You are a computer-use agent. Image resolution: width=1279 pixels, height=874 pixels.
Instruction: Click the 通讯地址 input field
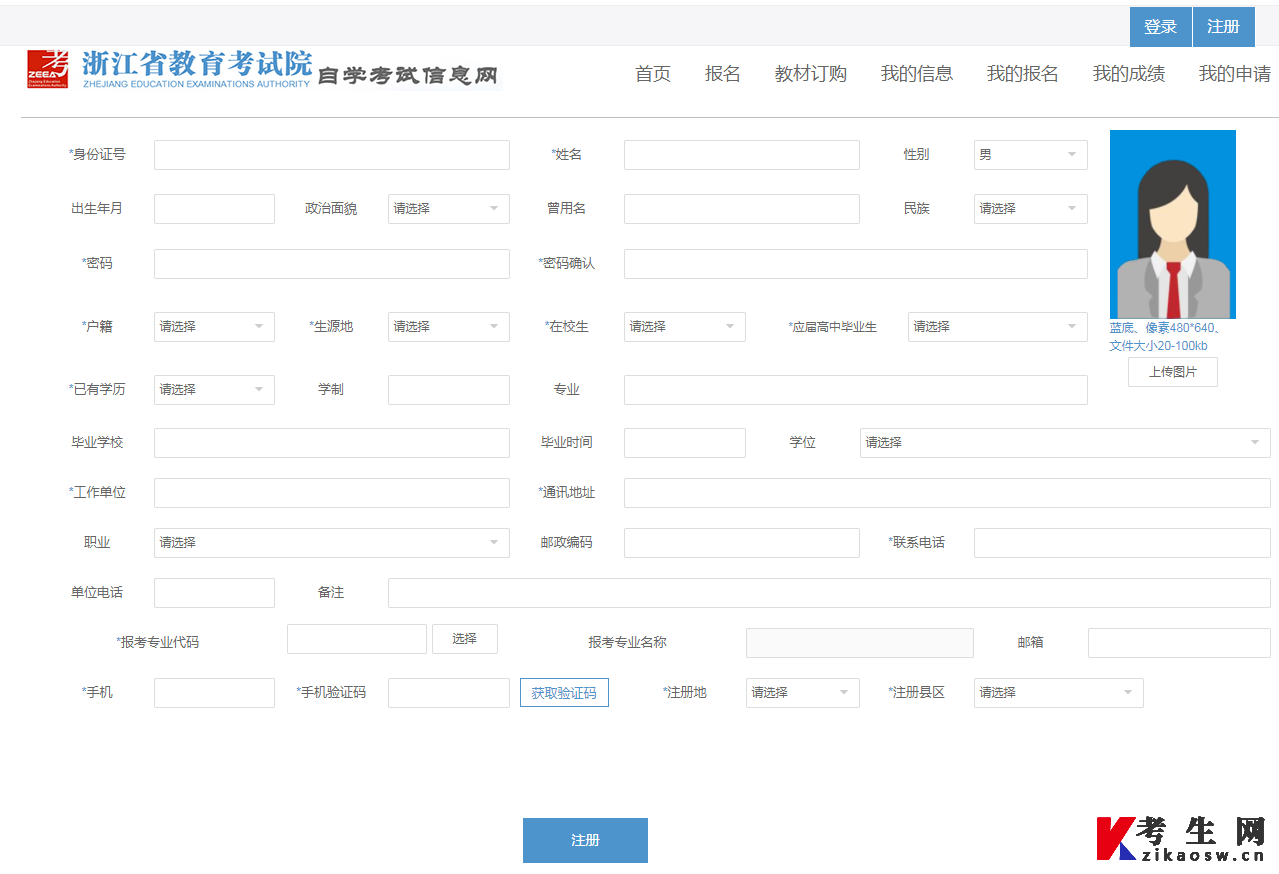coord(947,493)
